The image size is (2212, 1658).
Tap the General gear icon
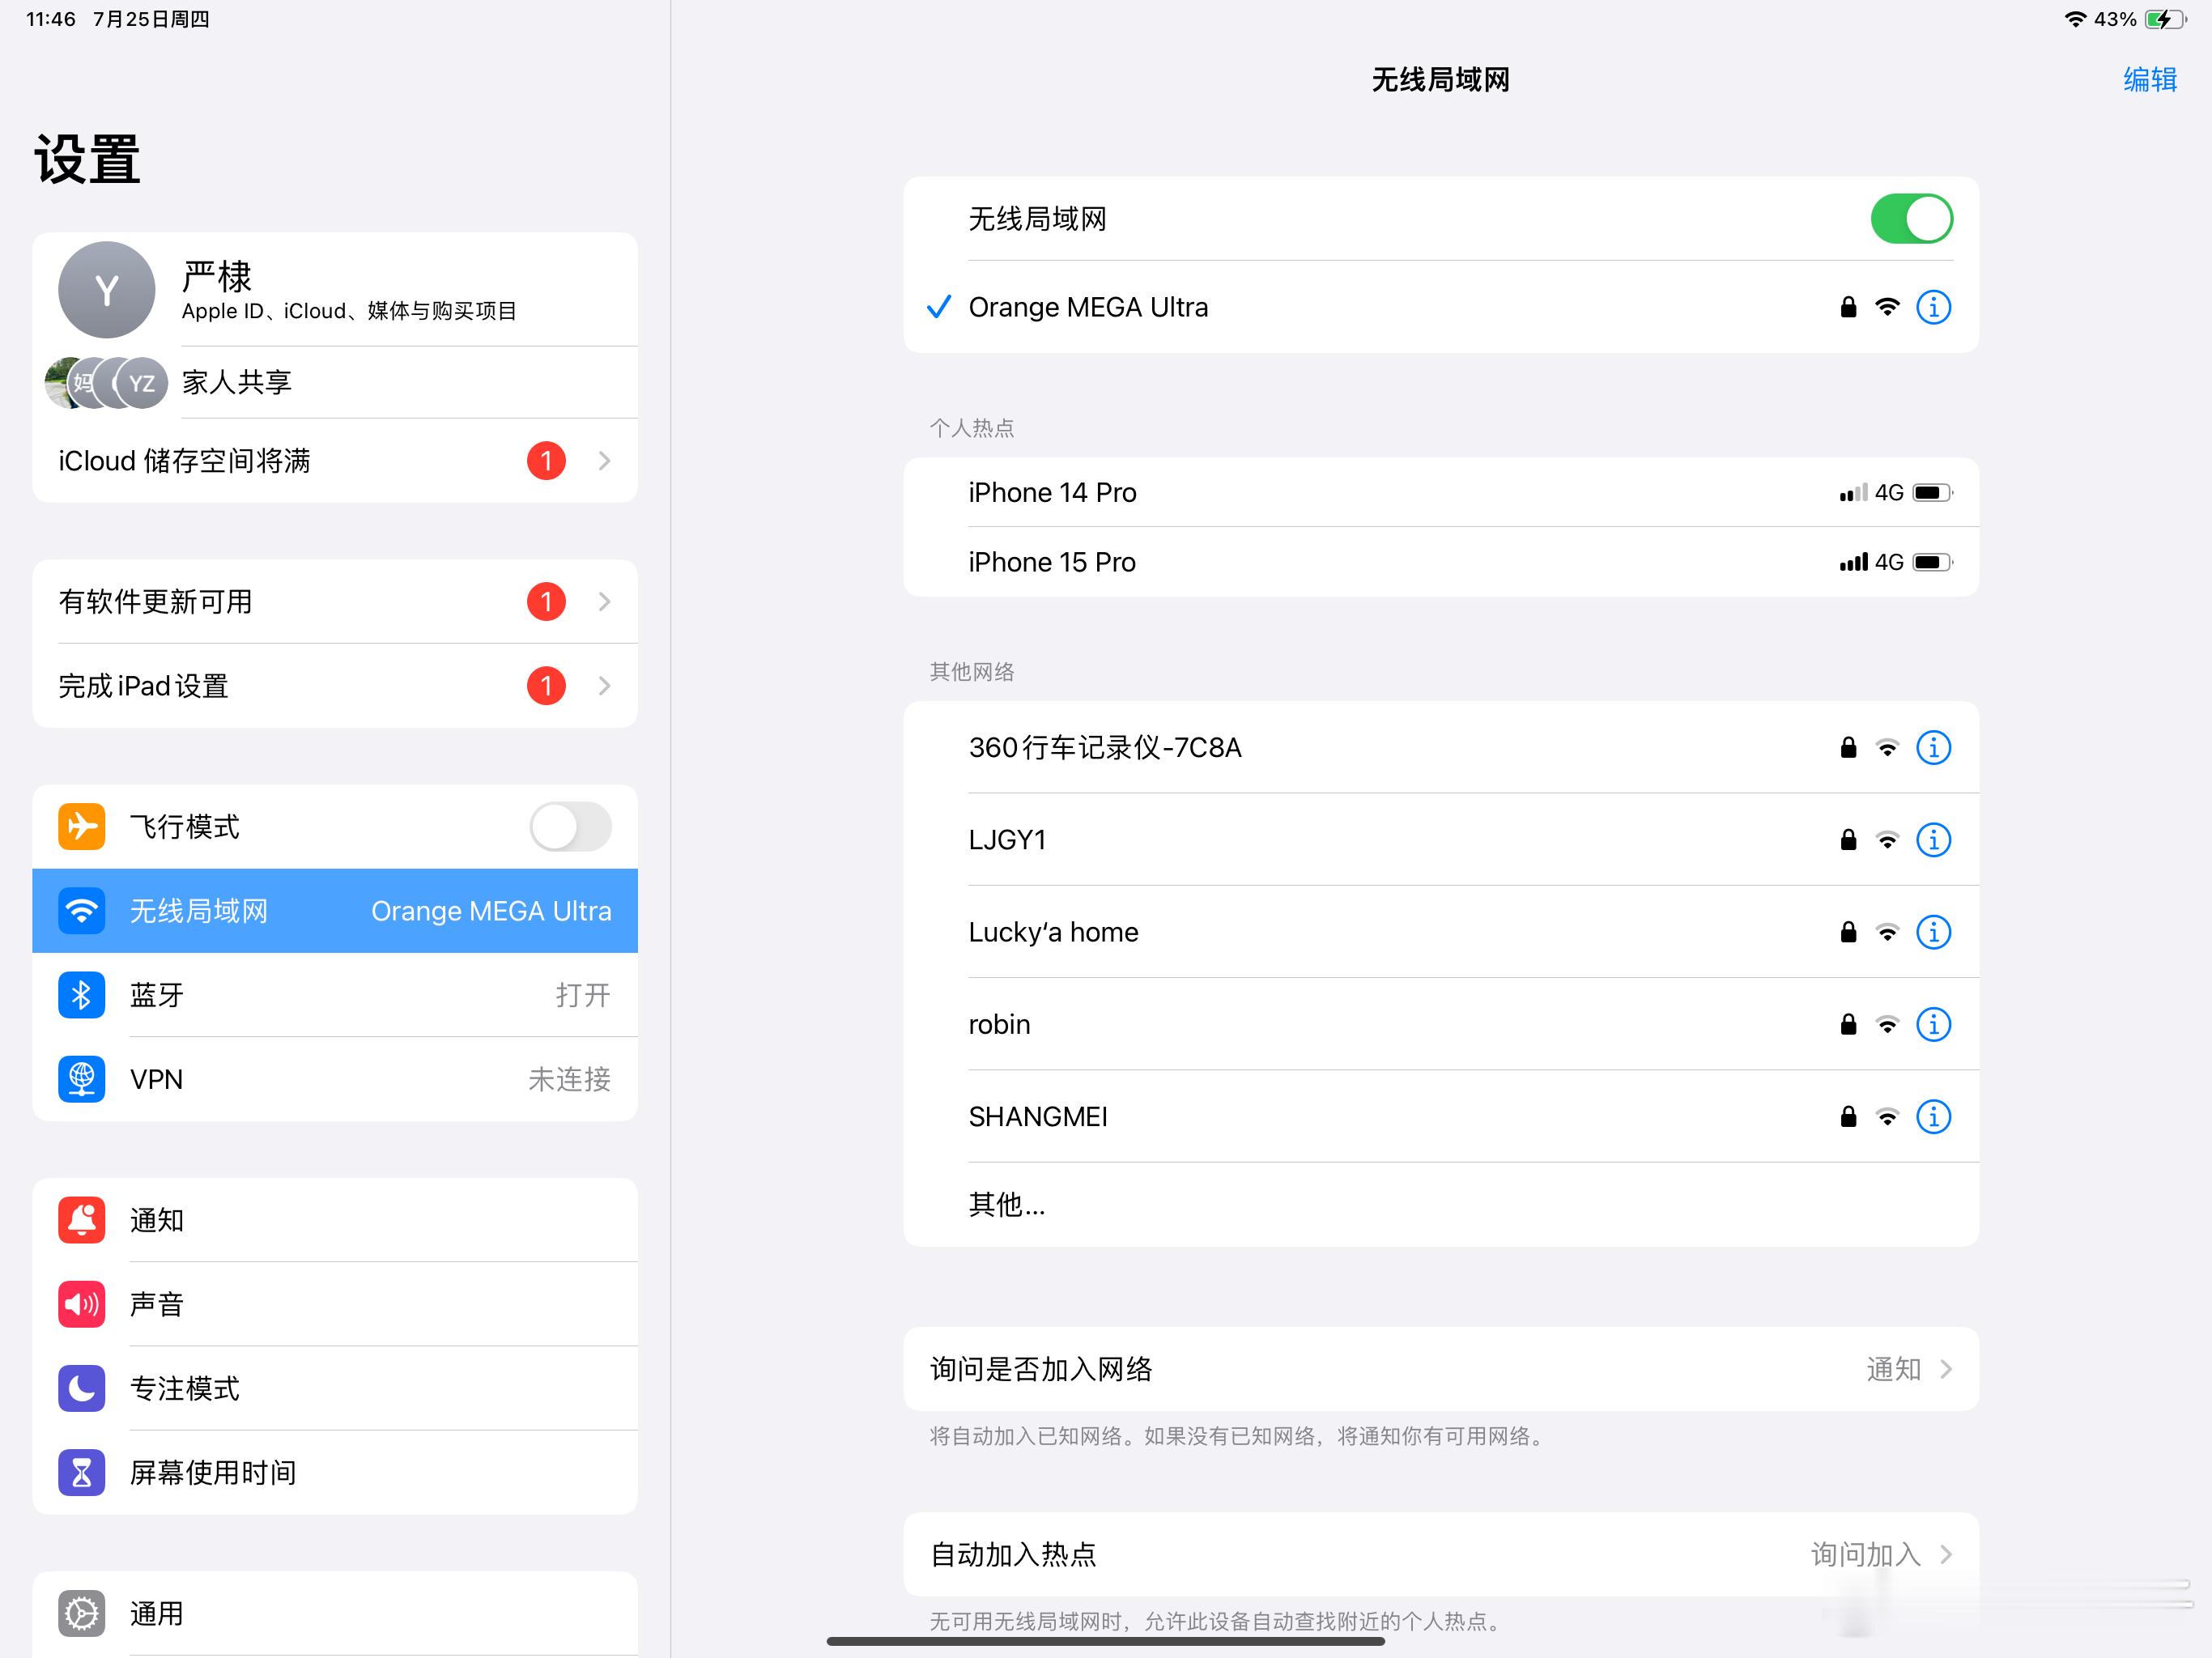(x=81, y=1613)
